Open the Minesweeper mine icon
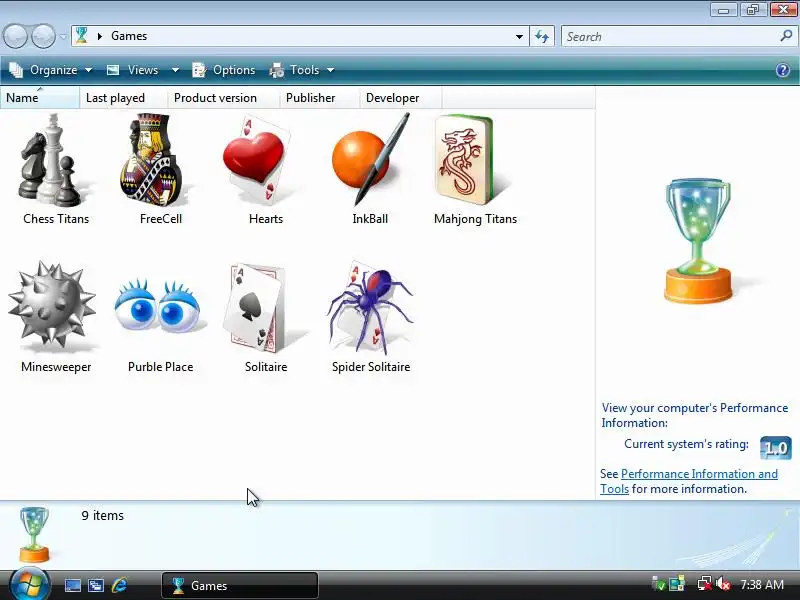This screenshot has width=800, height=600. (52, 306)
